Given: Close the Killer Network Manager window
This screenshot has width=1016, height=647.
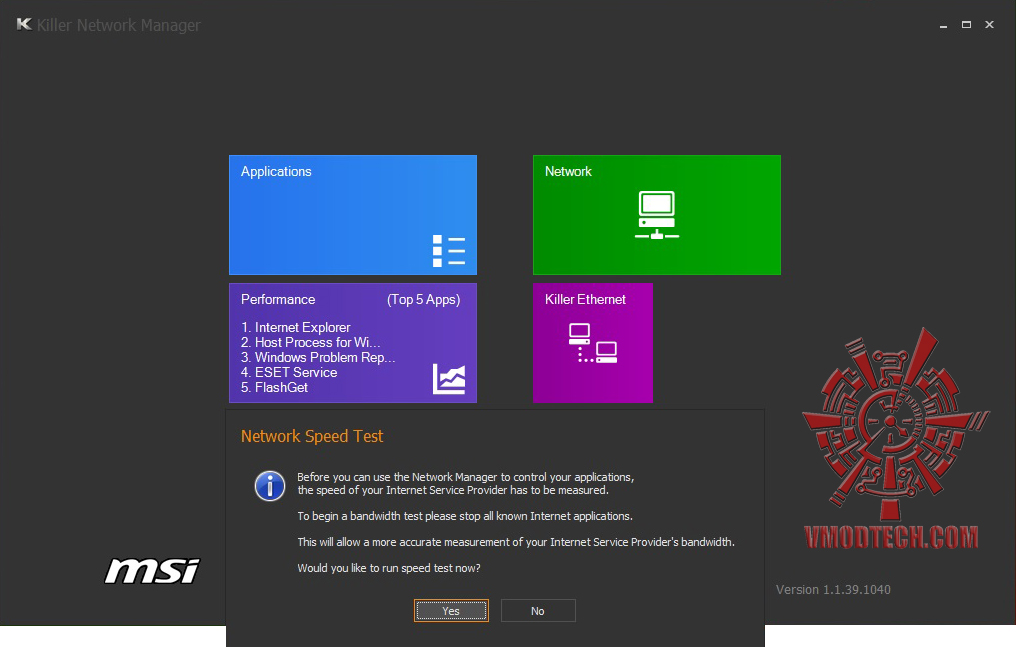Looking at the screenshot, I should tap(989, 25).
